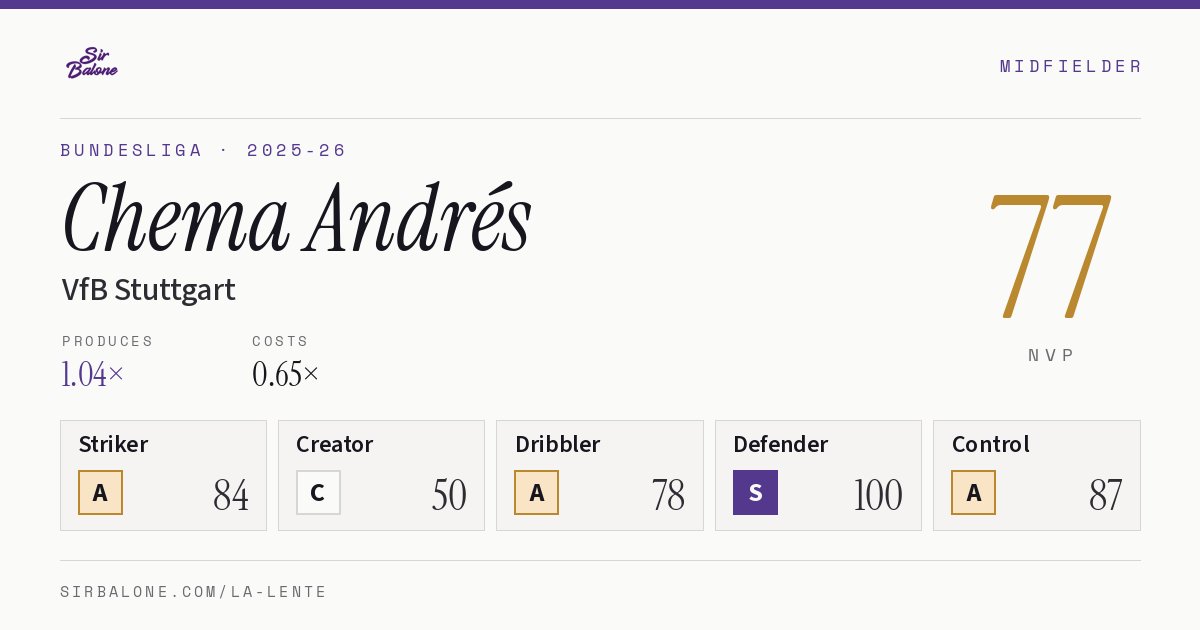This screenshot has height=630, width=1200.
Task: Click the Sir Balone logo
Action: 91,63
